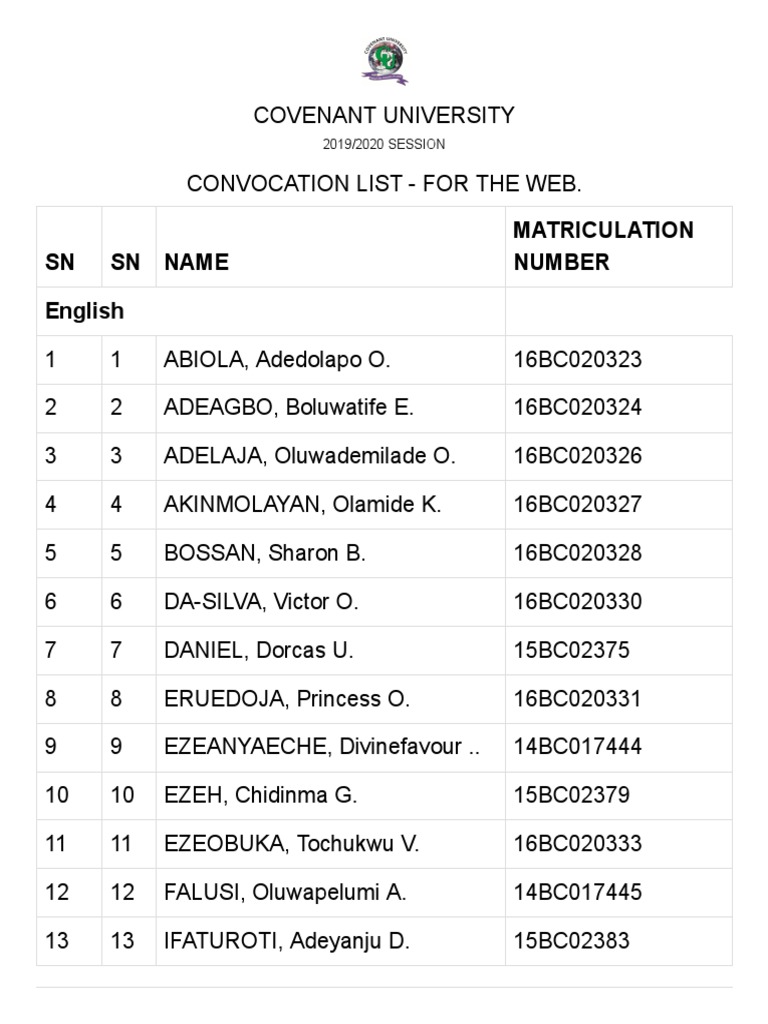The width and height of the screenshot is (768, 1024).
Task: Click matriculation number 16BC020327
Action: click(x=577, y=505)
